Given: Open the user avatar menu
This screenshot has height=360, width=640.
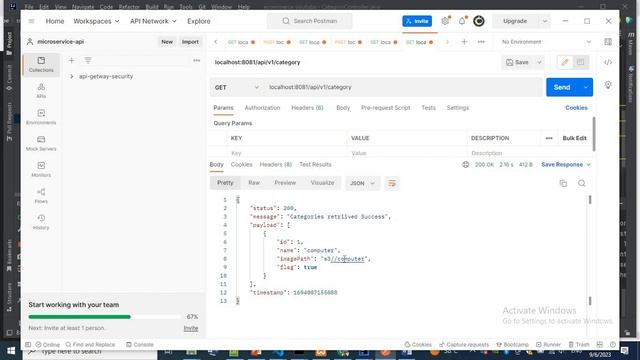Looking at the screenshot, I should click(x=479, y=21).
